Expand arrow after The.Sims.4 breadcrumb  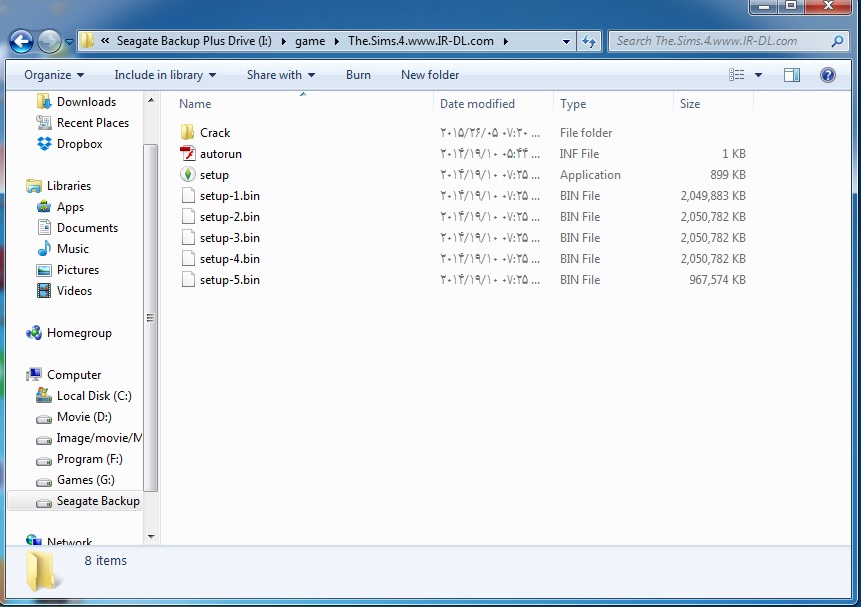[x=505, y=41]
